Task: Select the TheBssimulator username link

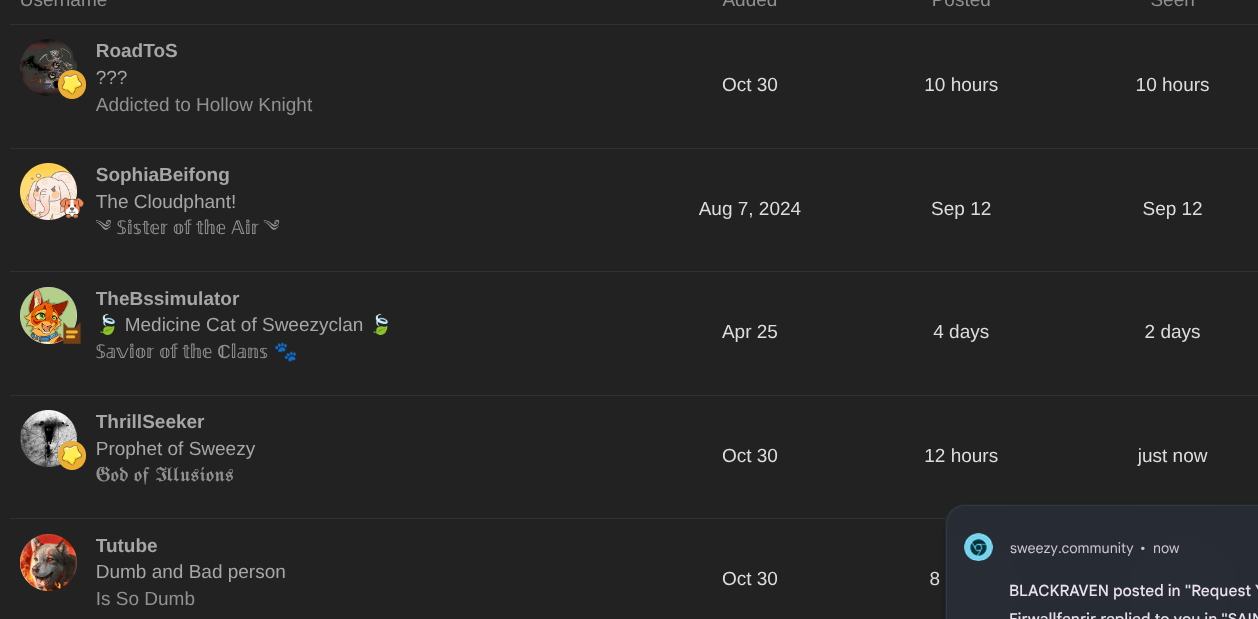Action: [167, 299]
